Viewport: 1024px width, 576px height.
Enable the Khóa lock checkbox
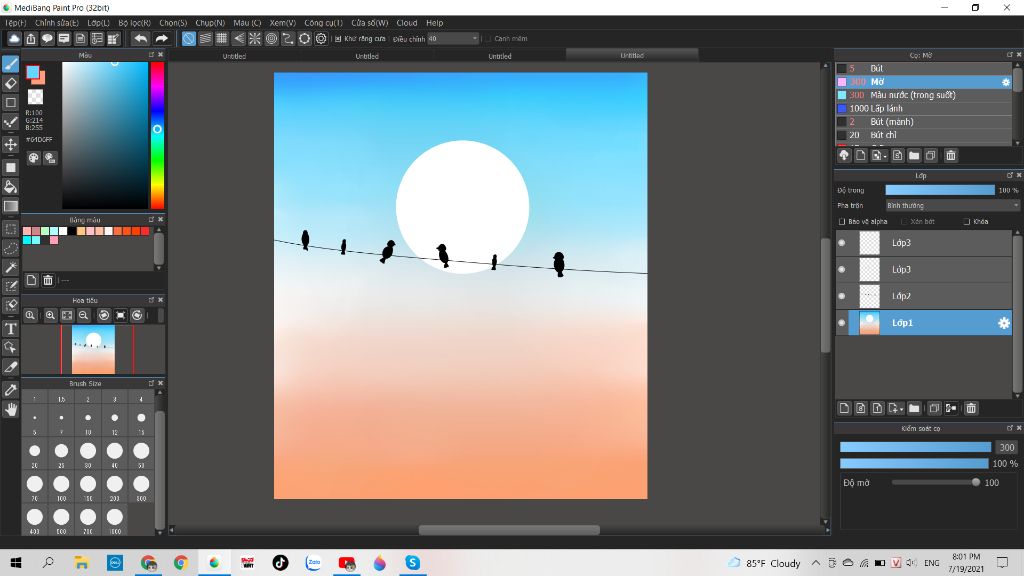pyautogui.click(x=967, y=222)
